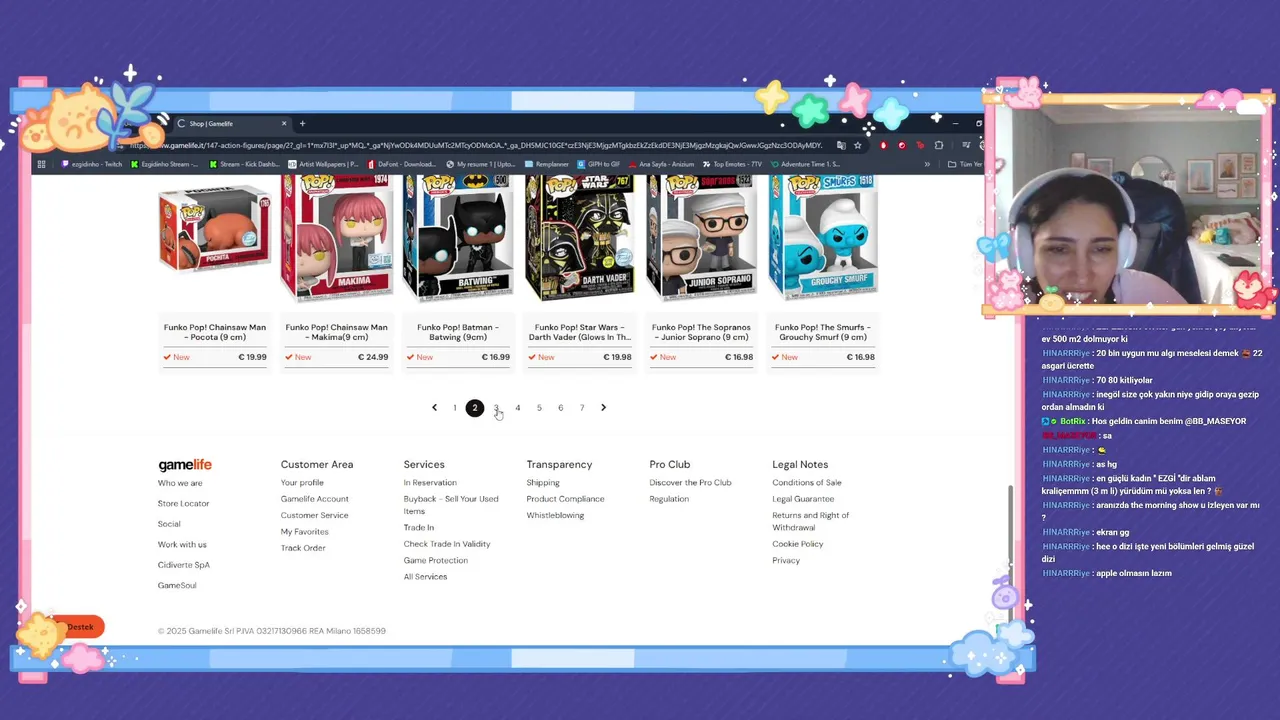Click the Star Wars - Darth Vader title
The height and width of the screenshot is (720, 1280).
[x=580, y=332]
